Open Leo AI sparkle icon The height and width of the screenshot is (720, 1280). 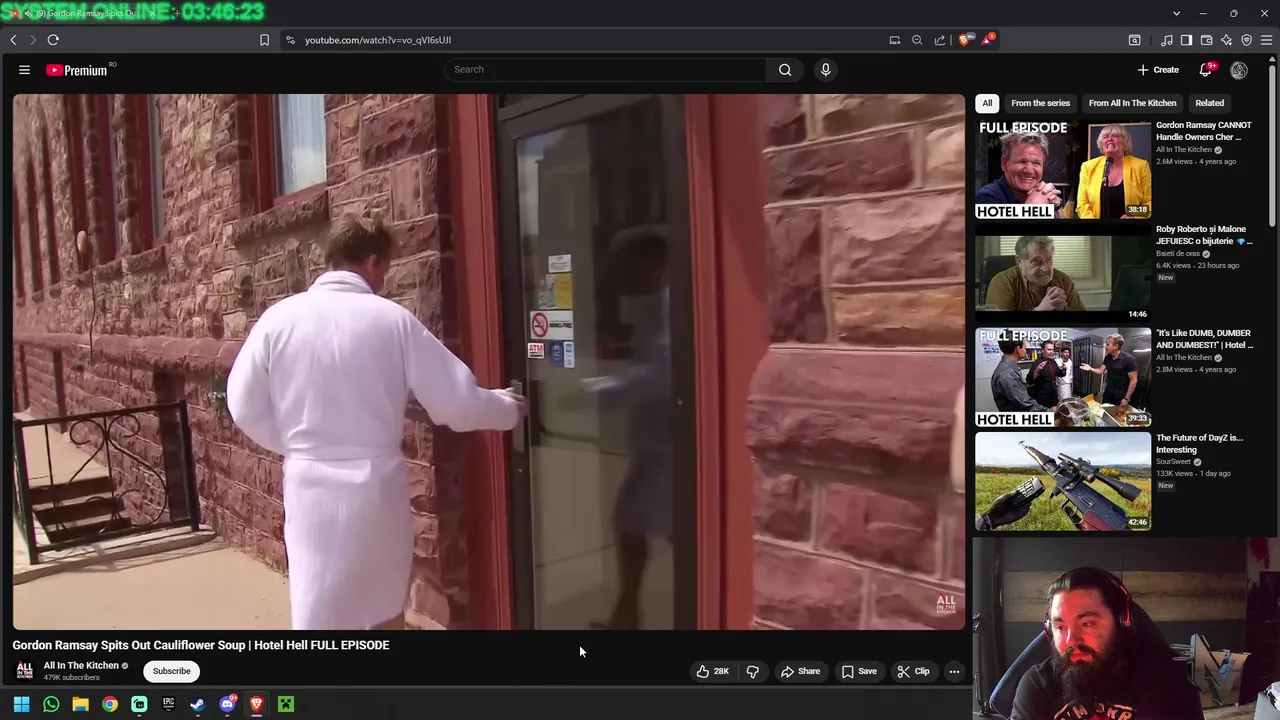click(1227, 40)
